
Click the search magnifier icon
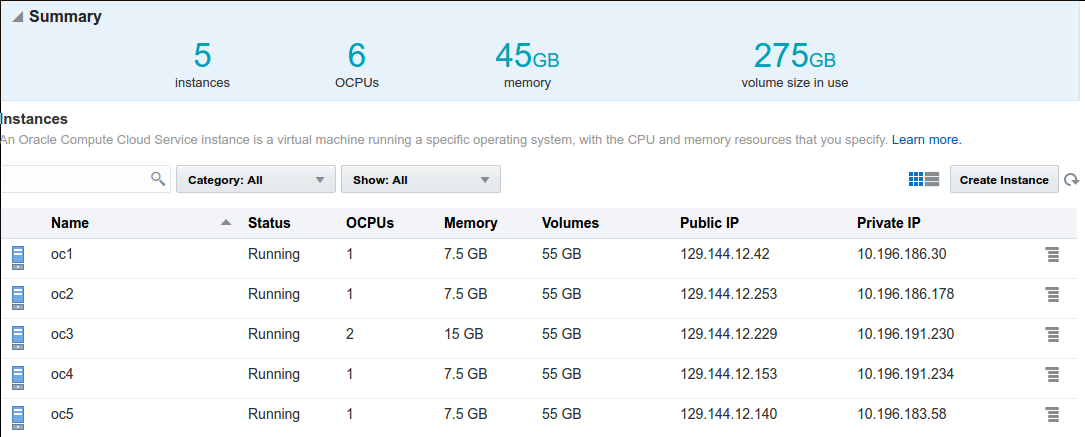click(x=158, y=179)
